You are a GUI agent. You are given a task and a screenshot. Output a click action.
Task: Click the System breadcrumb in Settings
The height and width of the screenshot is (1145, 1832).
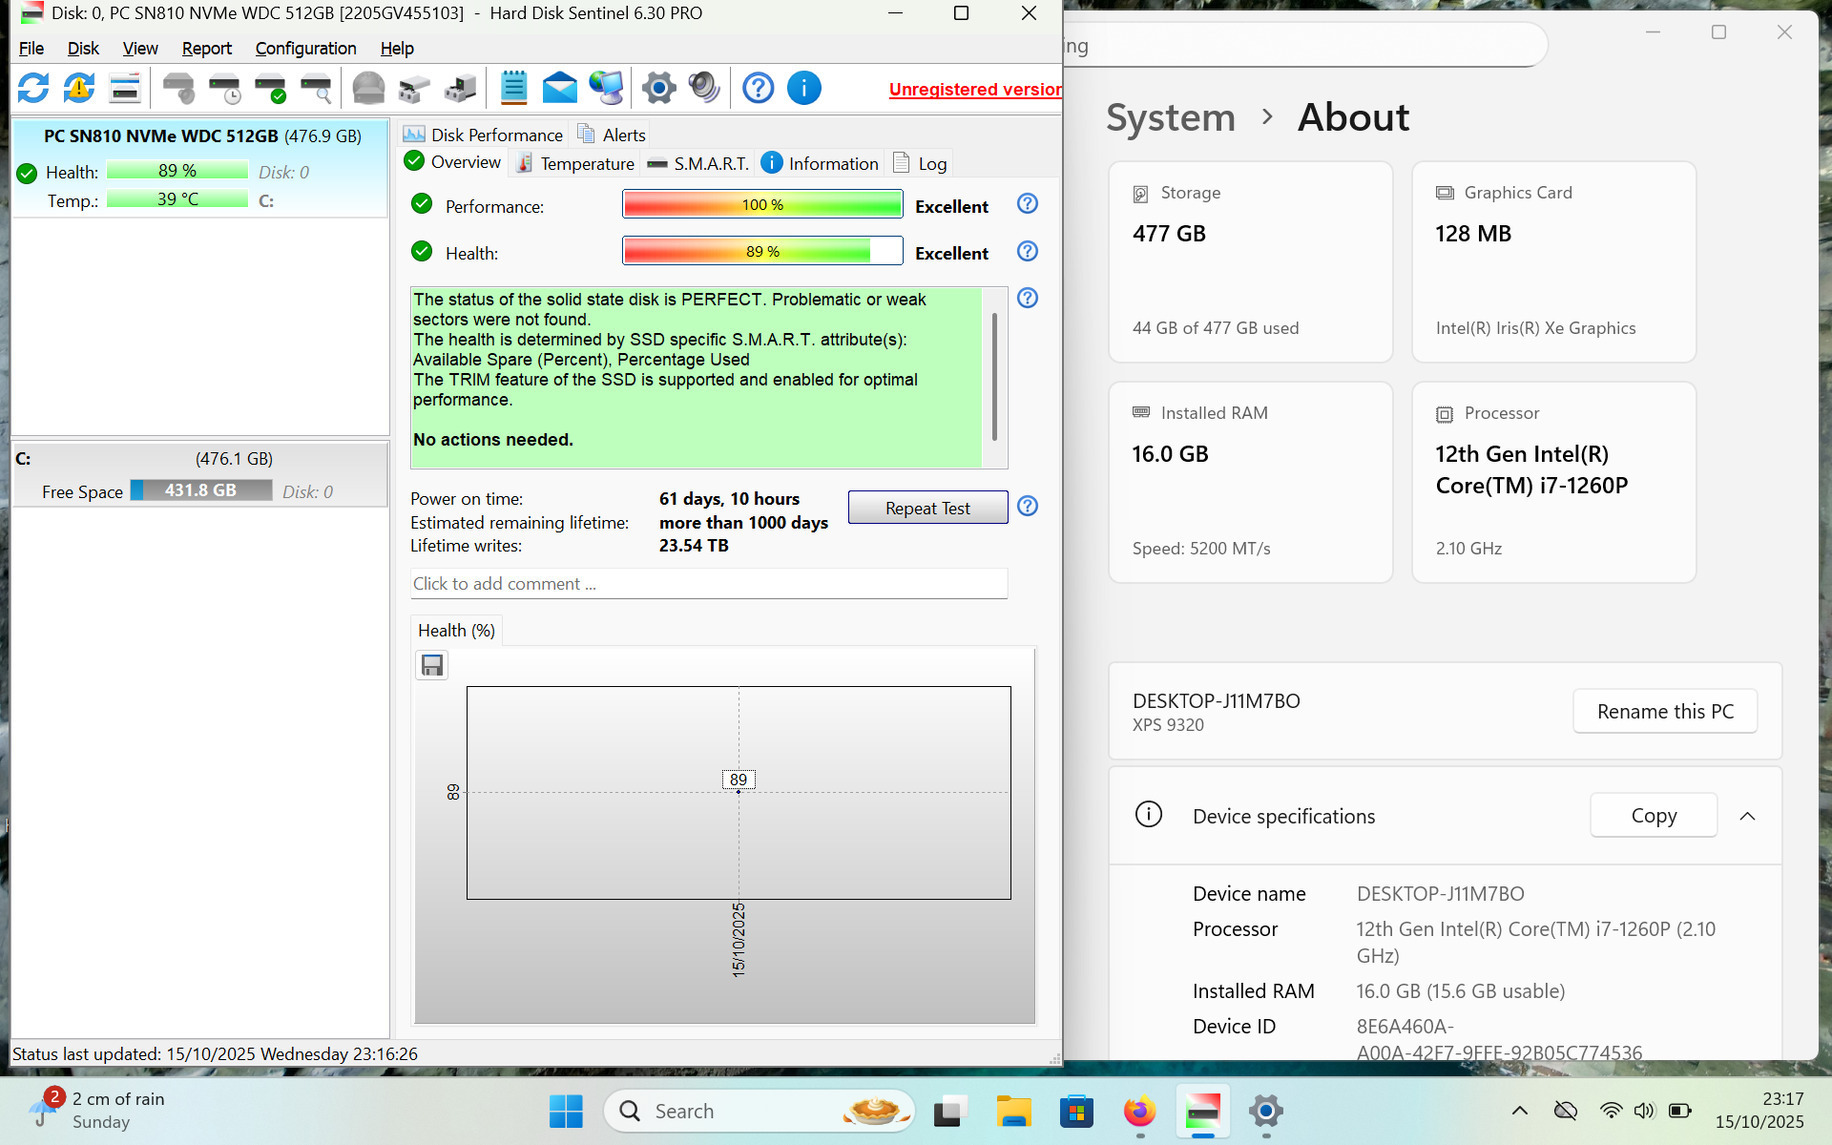(x=1170, y=117)
